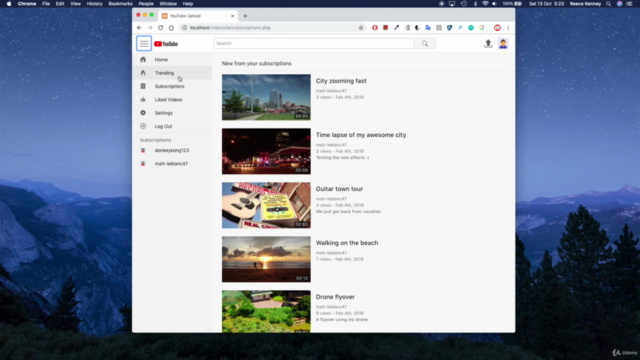Click the YouTube logo
Image resolution: width=640 pixels, height=360 pixels.
point(166,44)
